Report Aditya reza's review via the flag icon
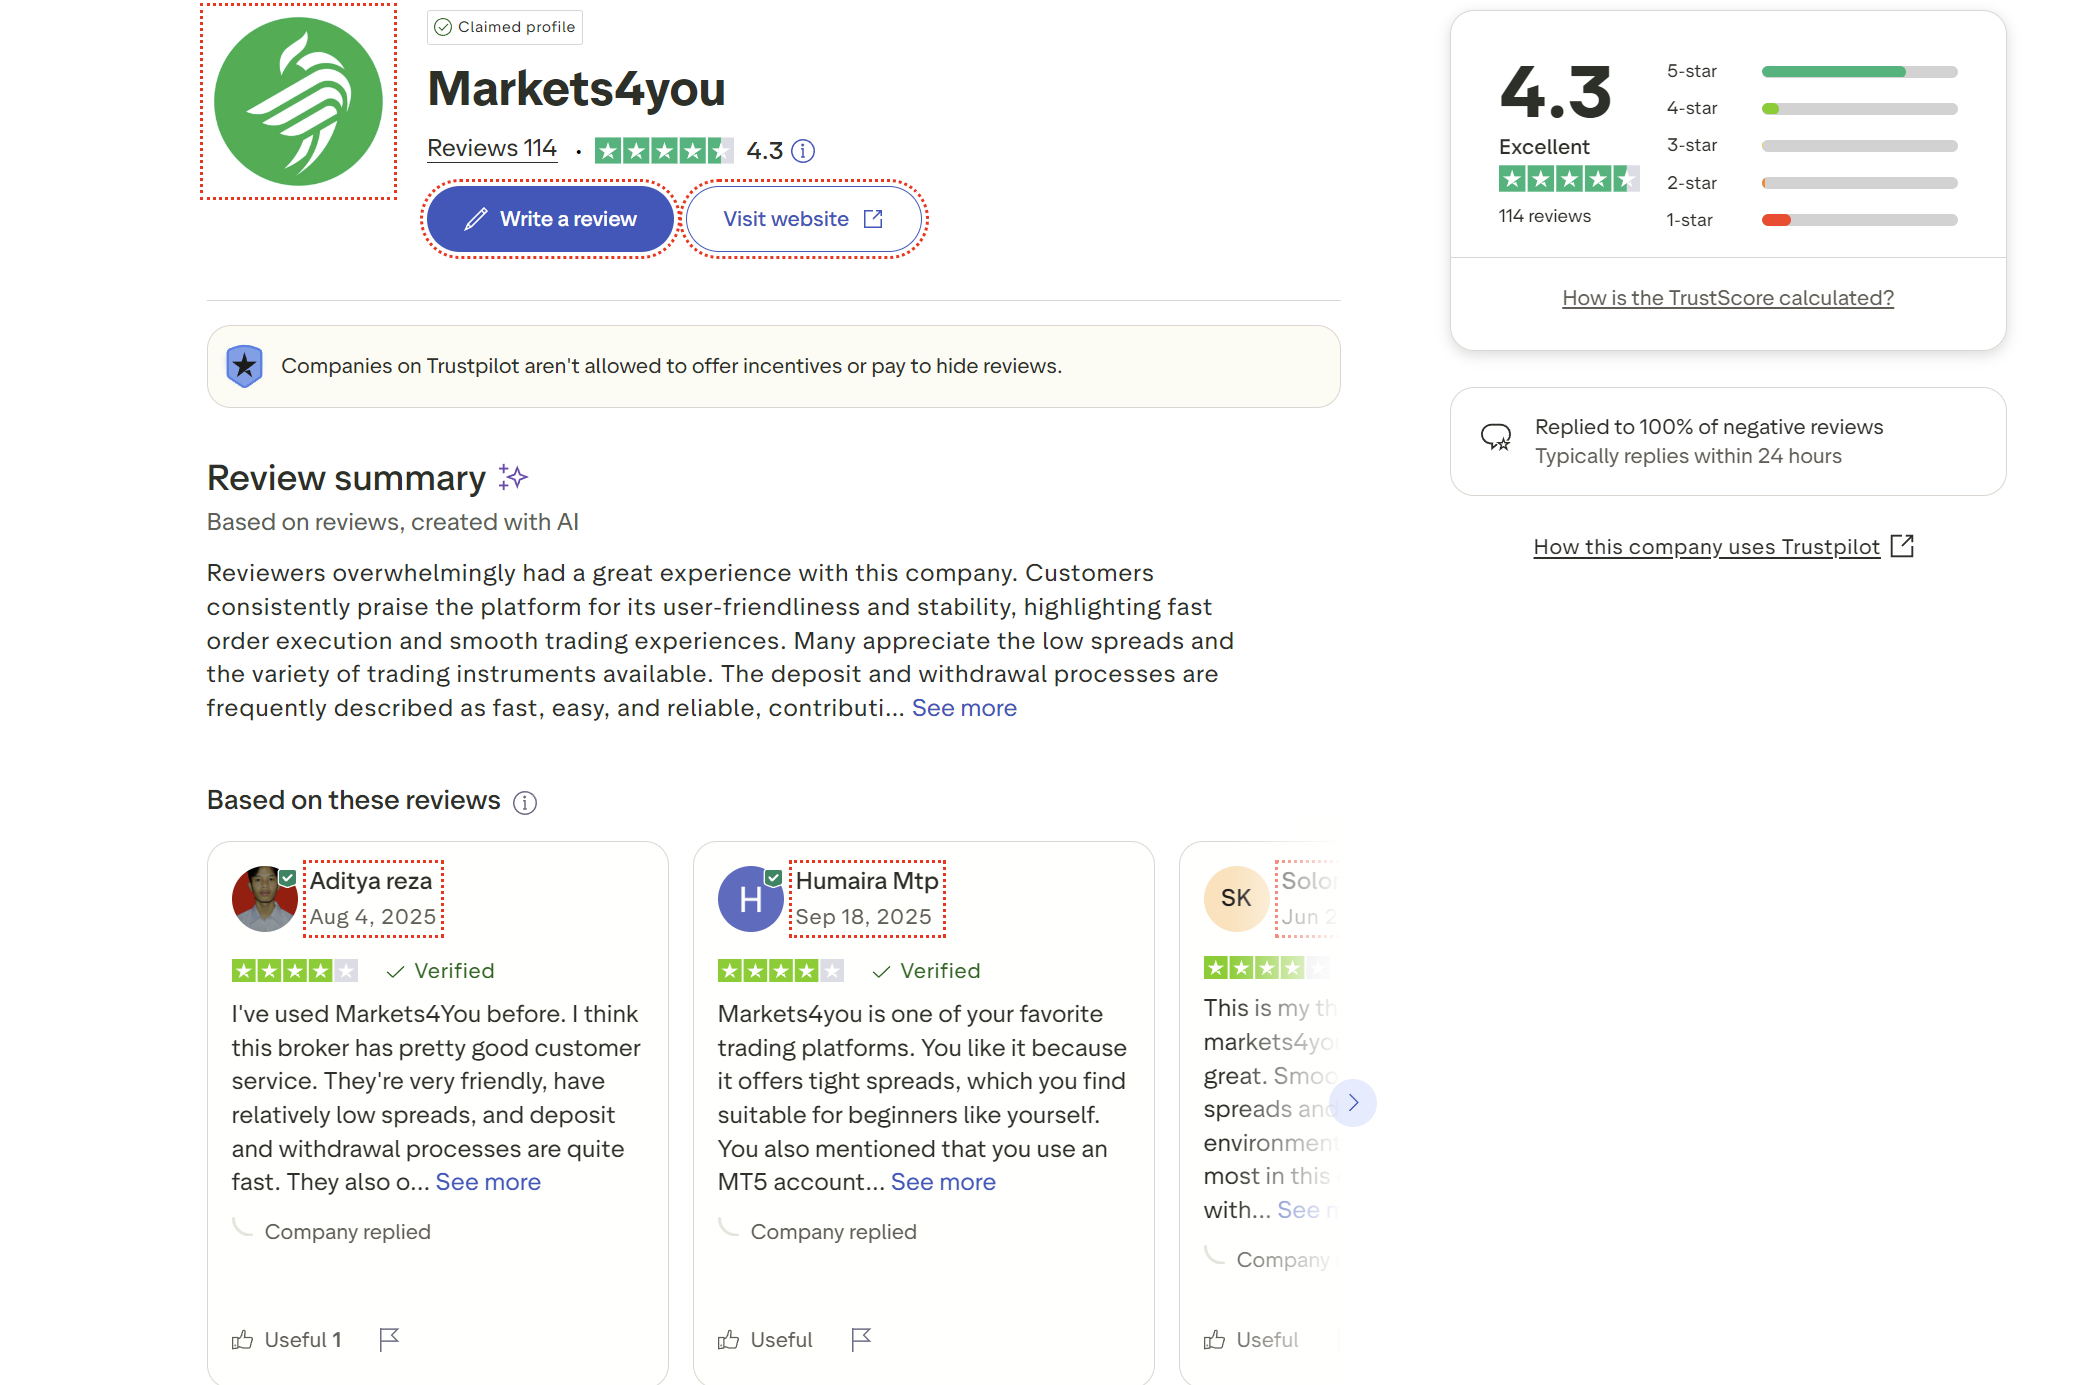 [x=390, y=1338]
